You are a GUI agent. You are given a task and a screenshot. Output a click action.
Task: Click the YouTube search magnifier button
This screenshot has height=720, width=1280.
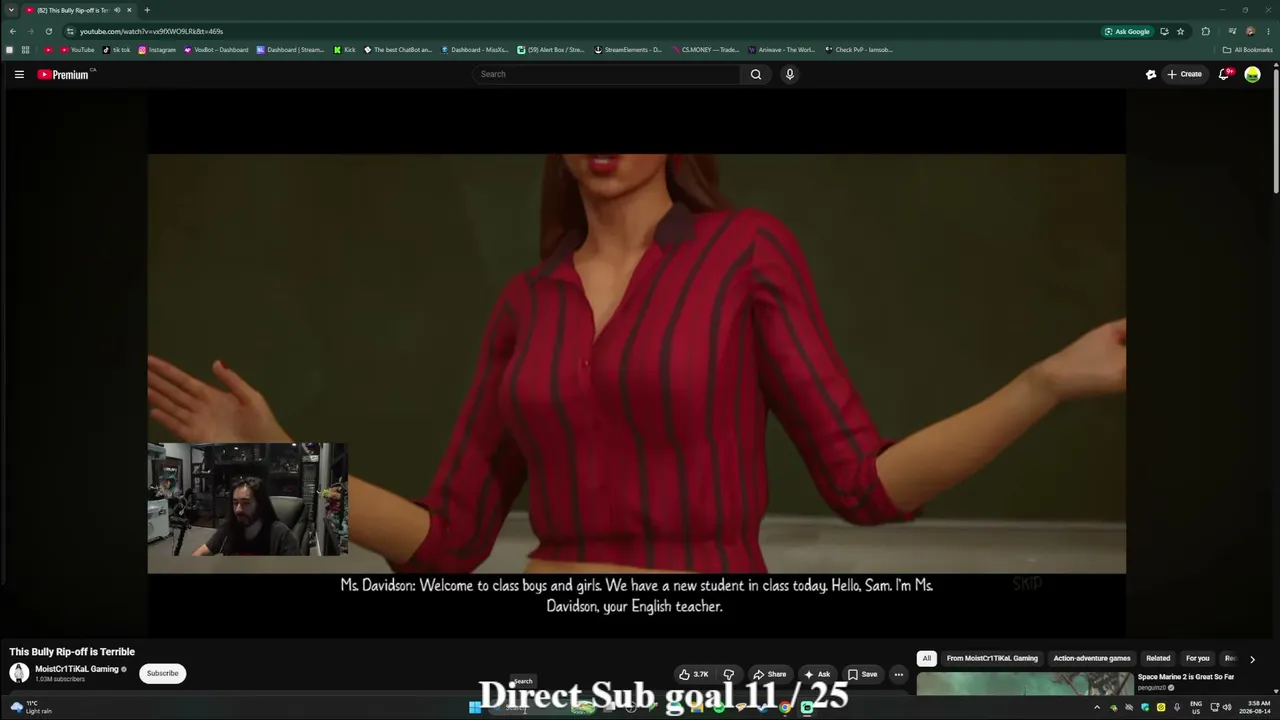[x=756, y=74]
